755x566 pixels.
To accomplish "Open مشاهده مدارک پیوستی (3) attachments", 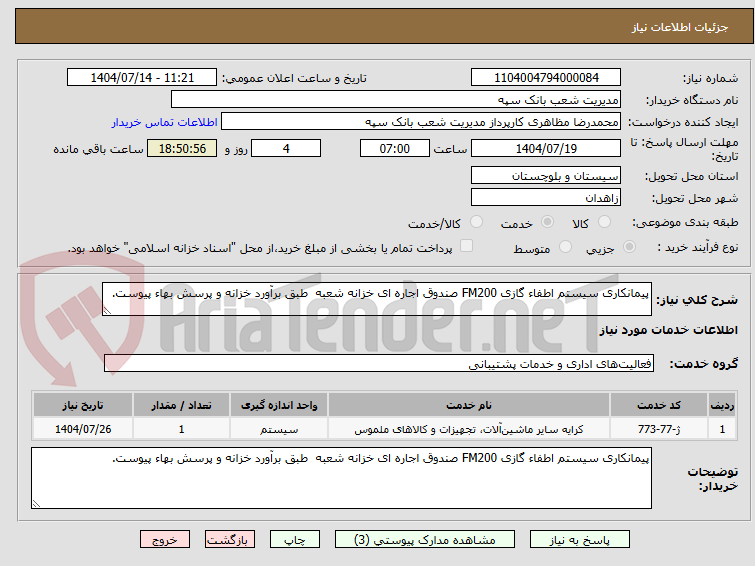I will pyautogui.click(x=425, y=540).
